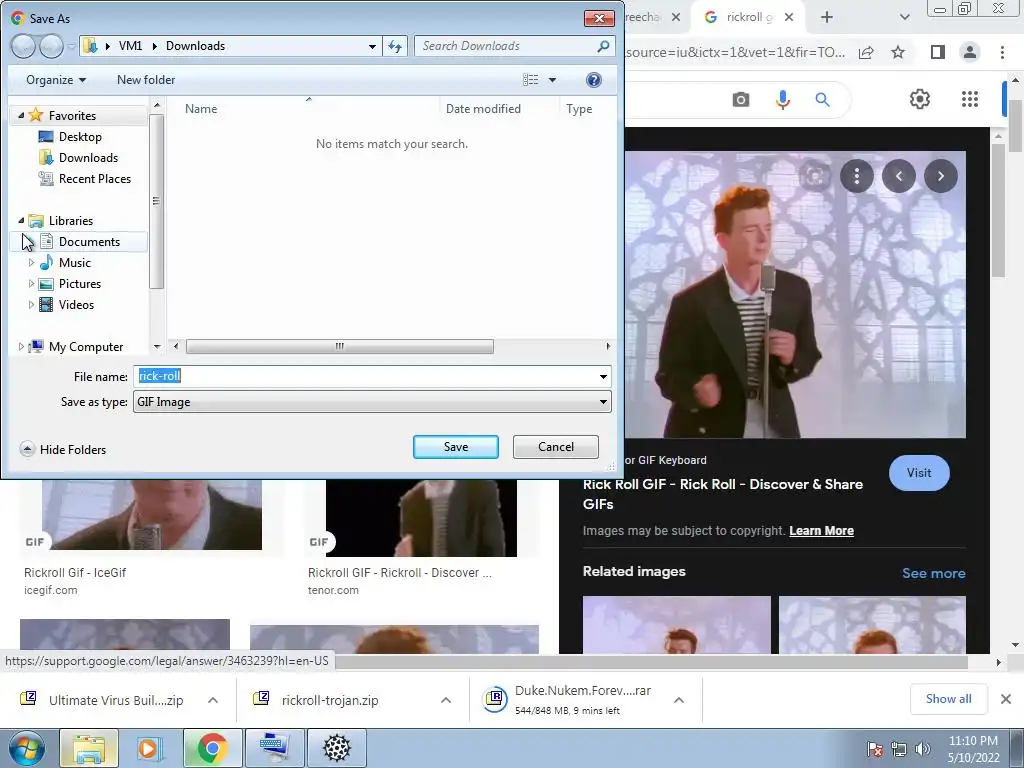Open image preview three-dot options
The width and height of the screenshot is (1024, 768).
857,176
